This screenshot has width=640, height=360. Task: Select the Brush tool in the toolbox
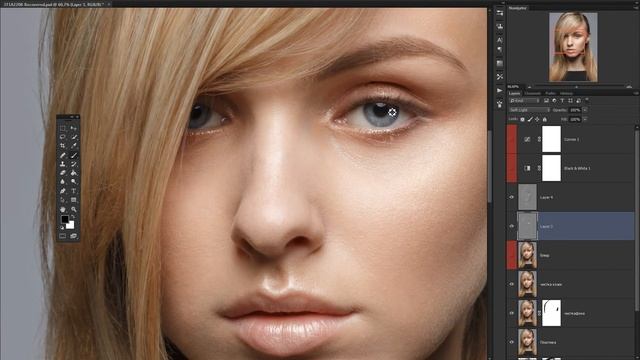74,155
